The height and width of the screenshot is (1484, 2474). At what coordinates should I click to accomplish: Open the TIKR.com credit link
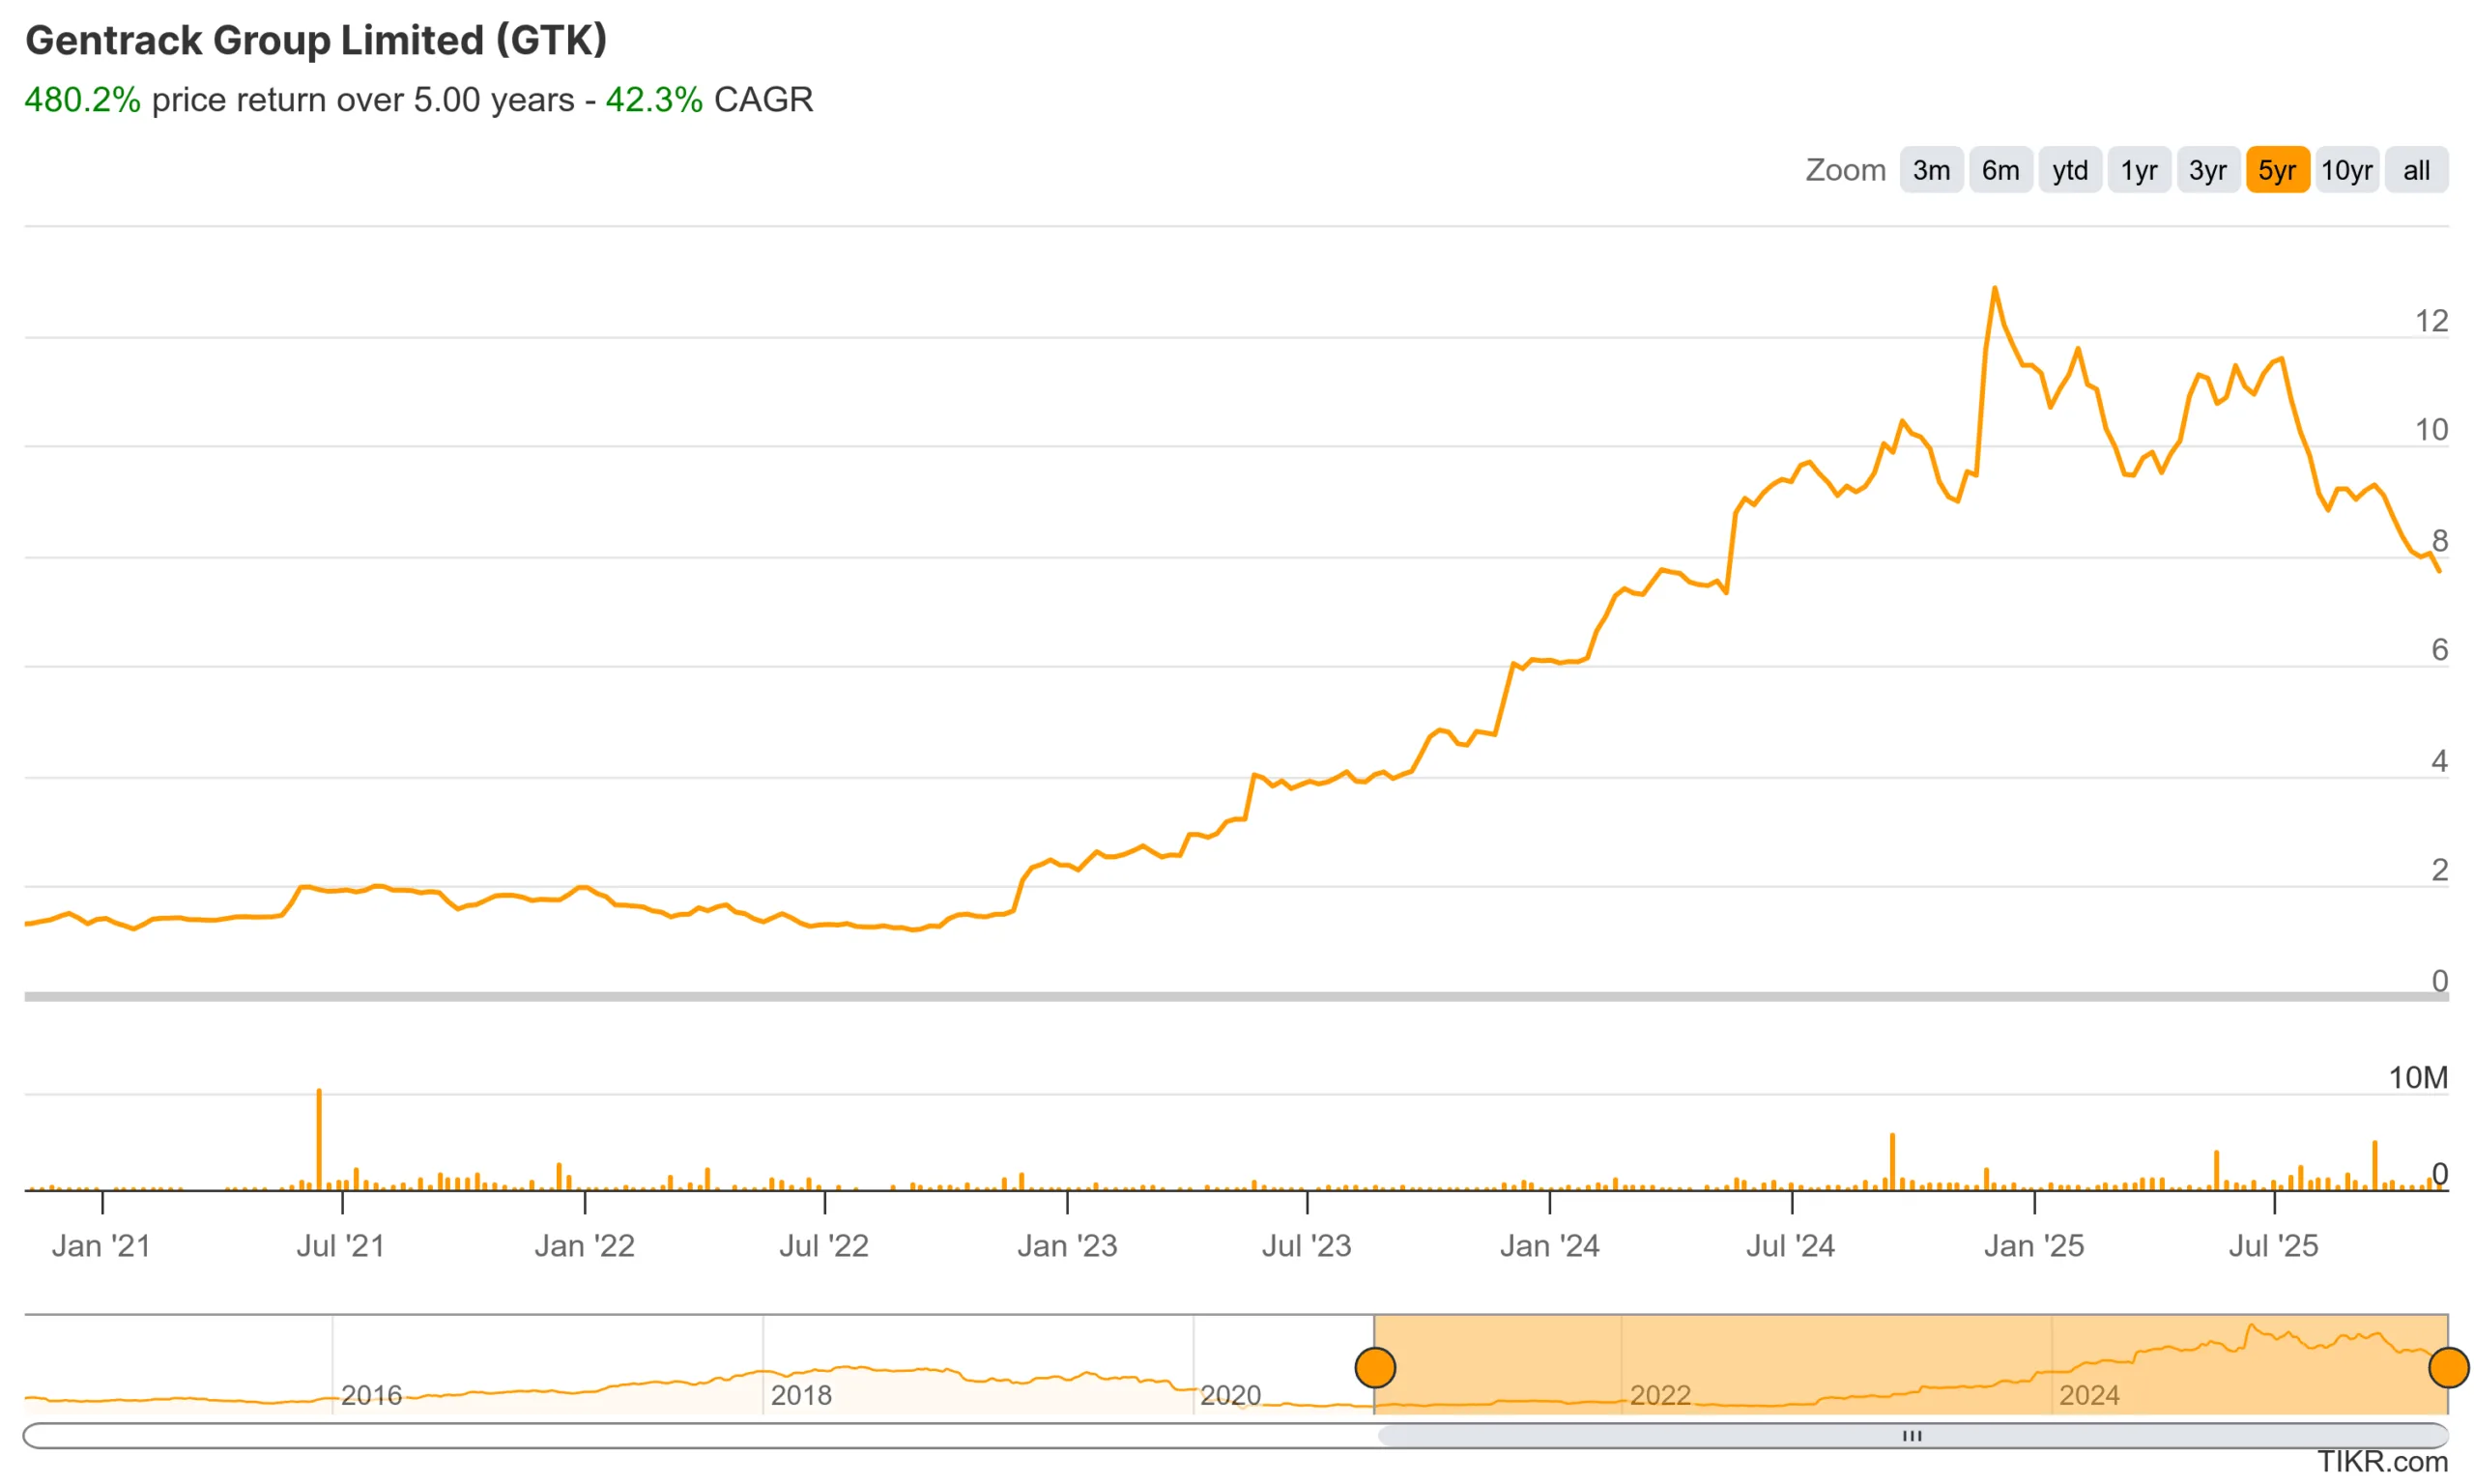coord(2382,1462)
